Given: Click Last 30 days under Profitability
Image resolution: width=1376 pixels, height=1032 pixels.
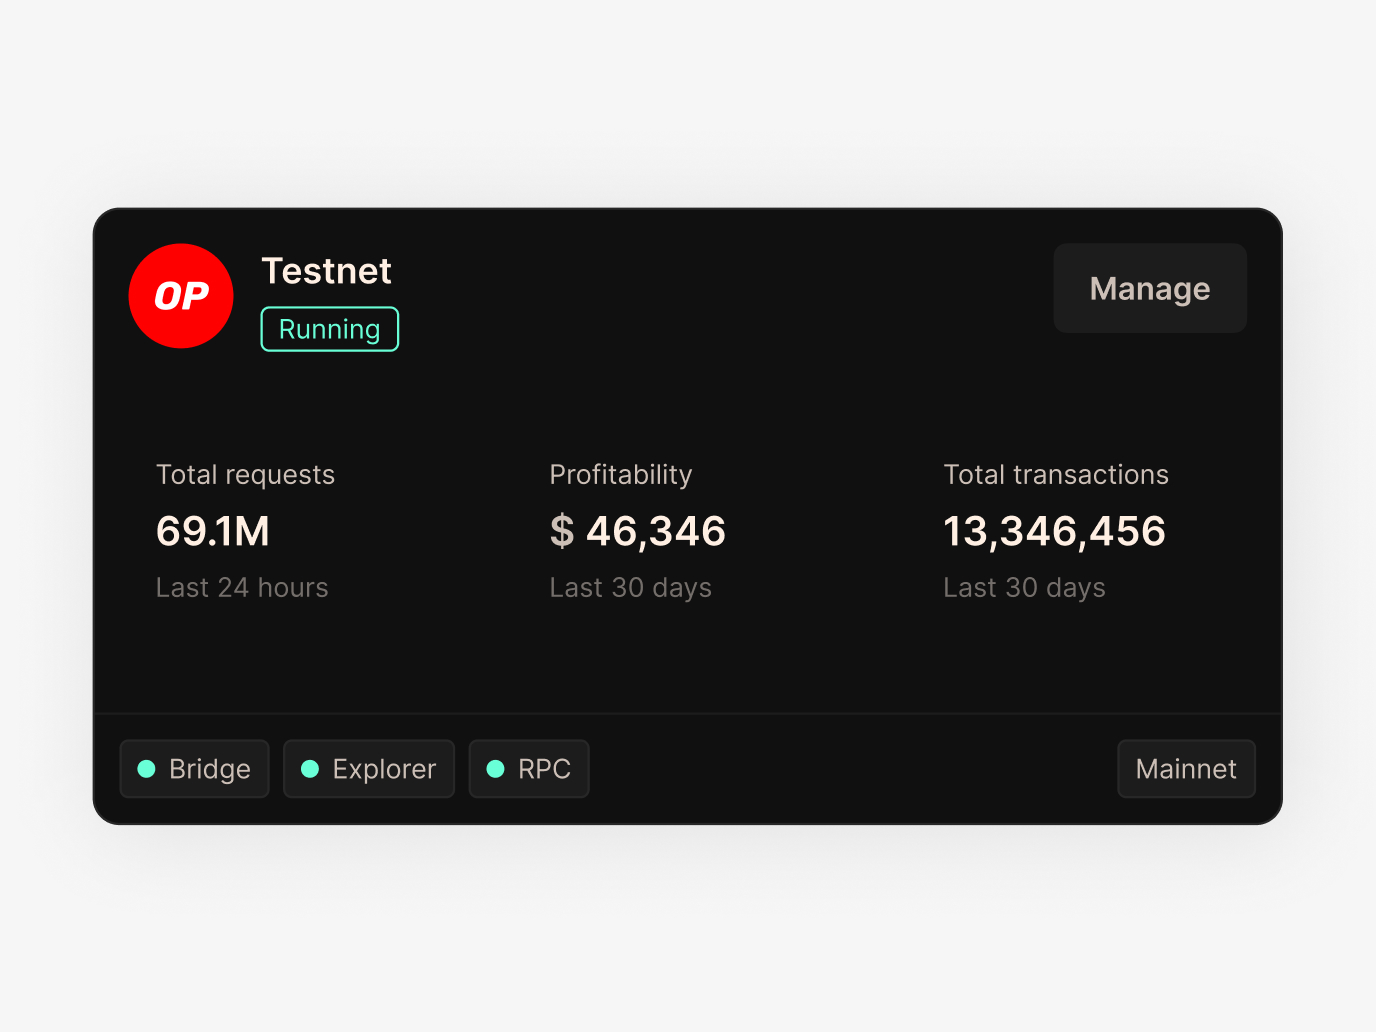Looking at the screenshot, I should coord(631,588).
